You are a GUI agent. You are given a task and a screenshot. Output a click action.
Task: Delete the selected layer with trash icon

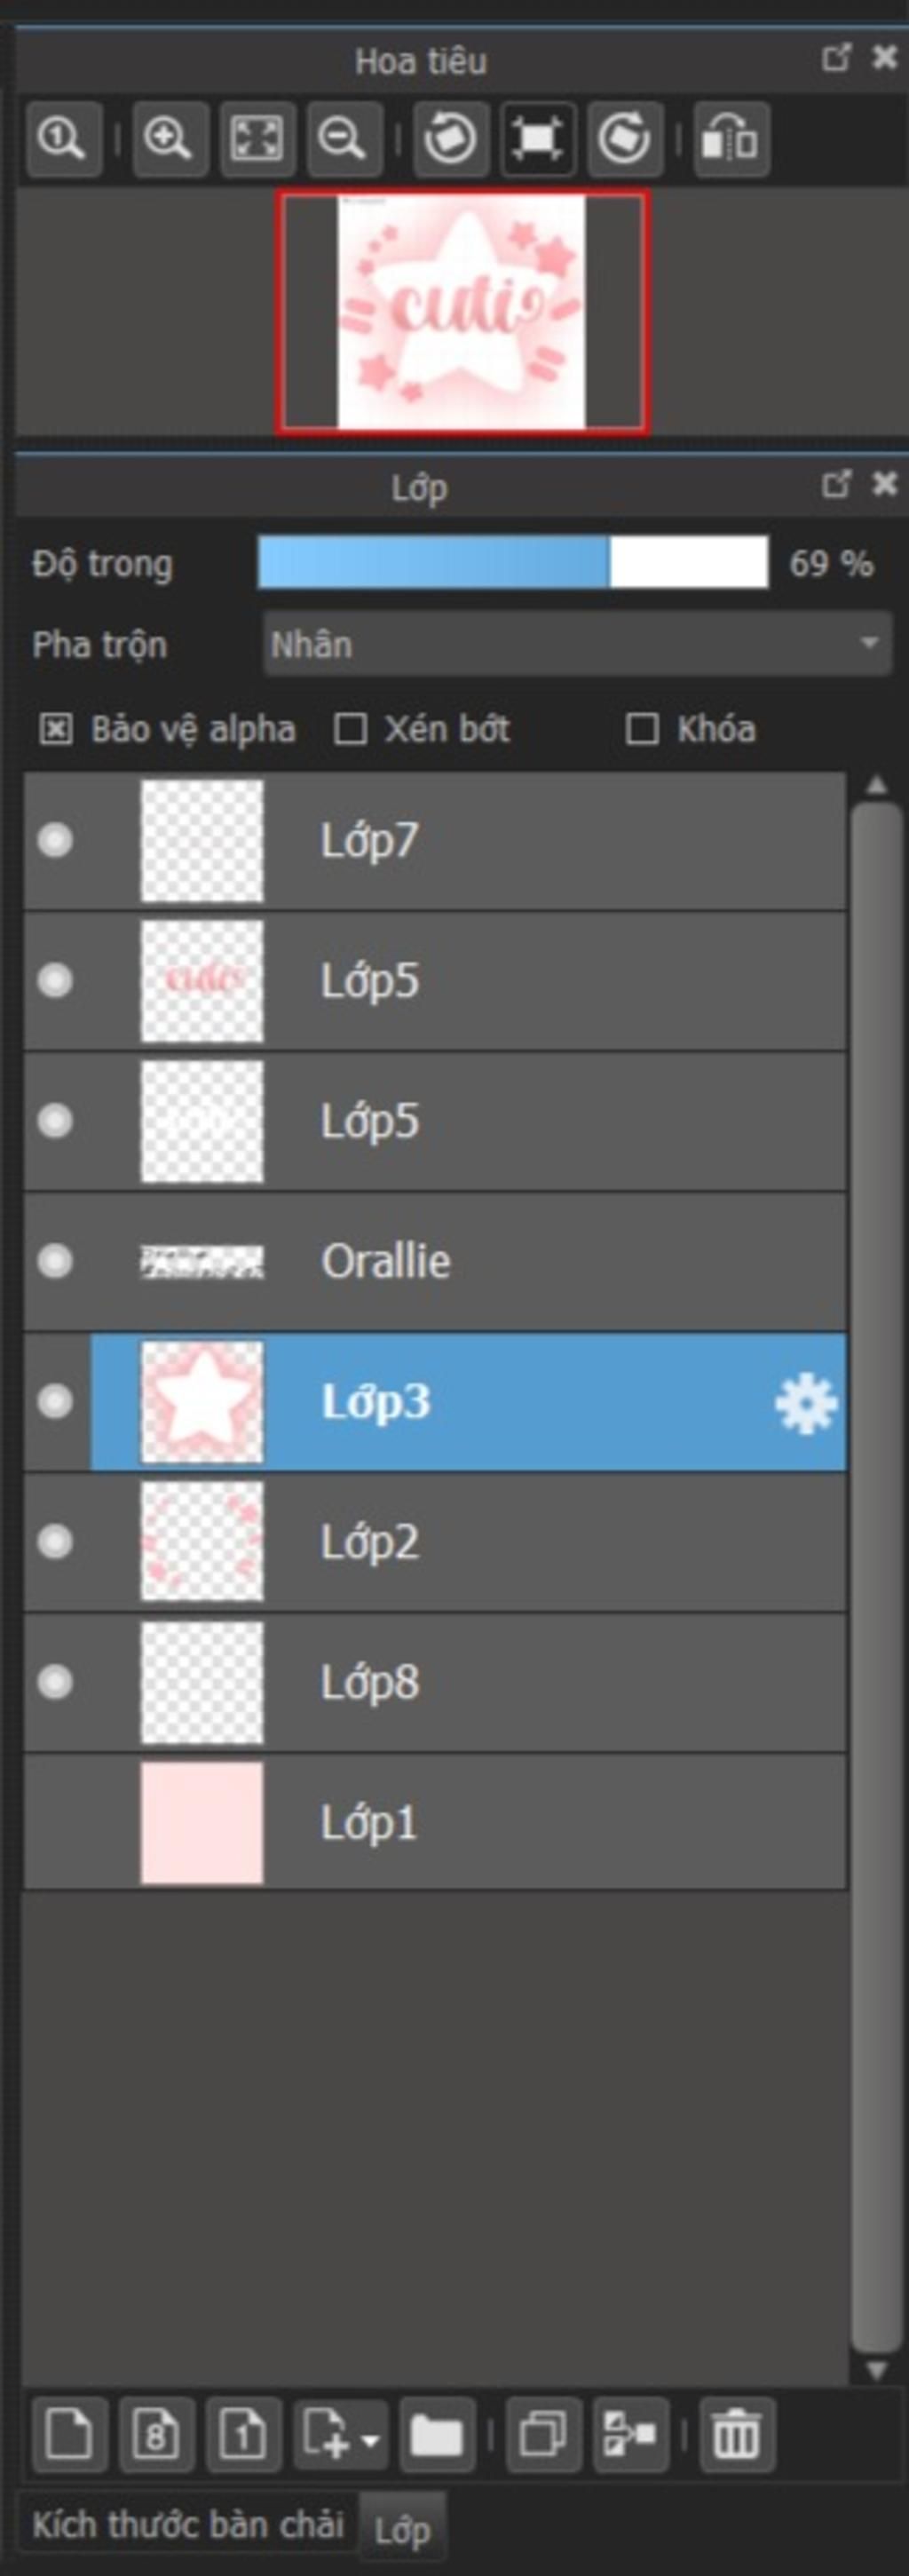(x=736, y=2433)
